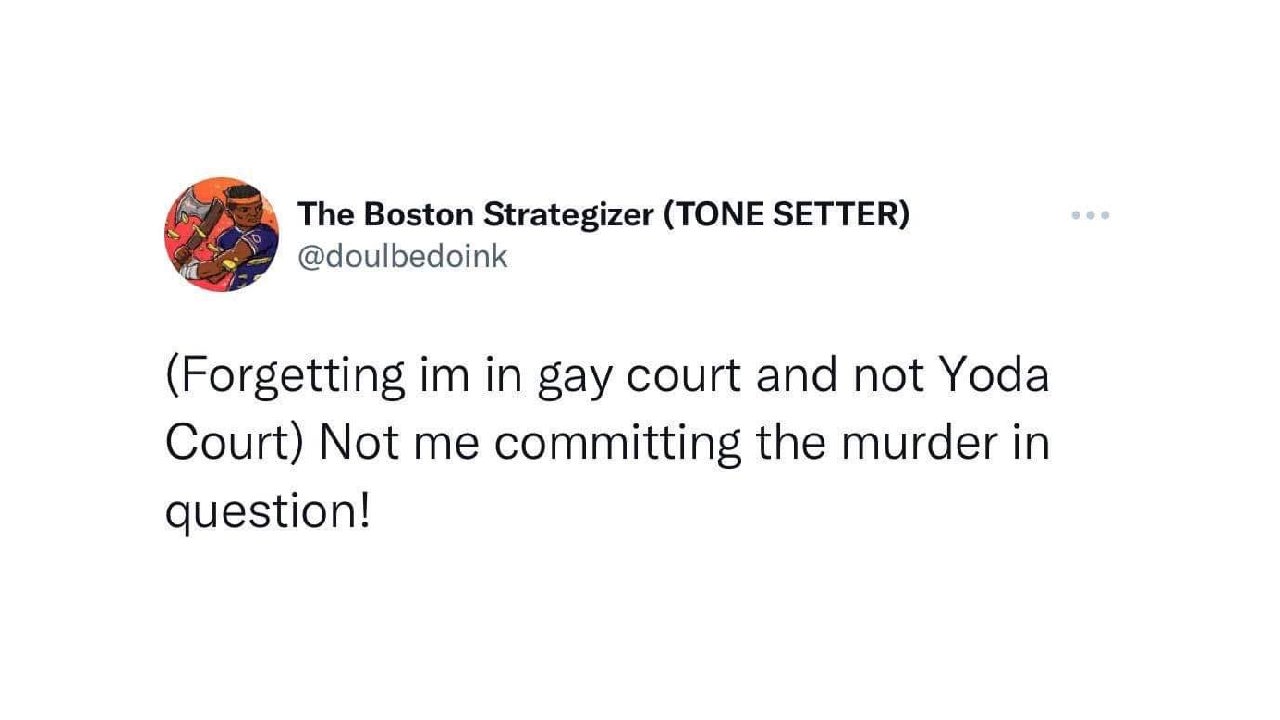
Task: Click the tweet text body
Action: click(607, 444)
